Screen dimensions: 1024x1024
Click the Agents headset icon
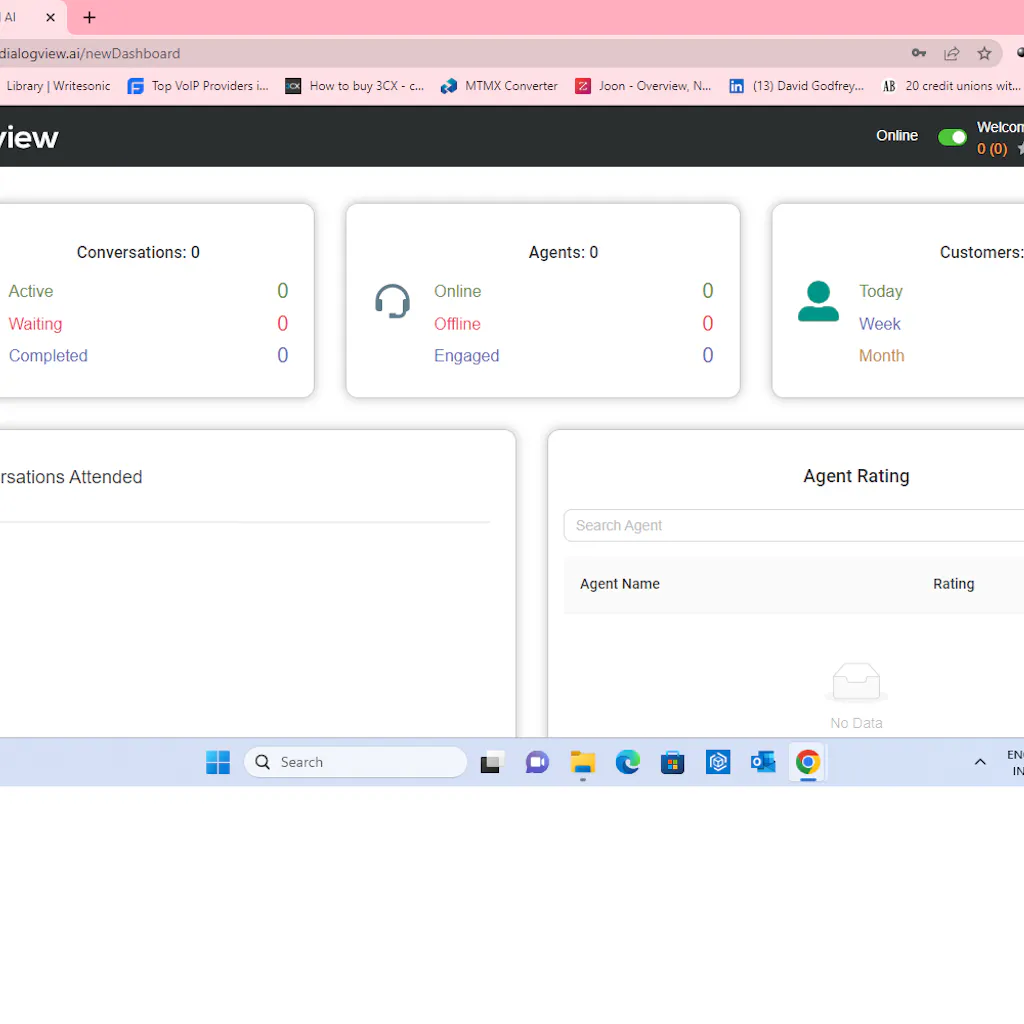392,301
